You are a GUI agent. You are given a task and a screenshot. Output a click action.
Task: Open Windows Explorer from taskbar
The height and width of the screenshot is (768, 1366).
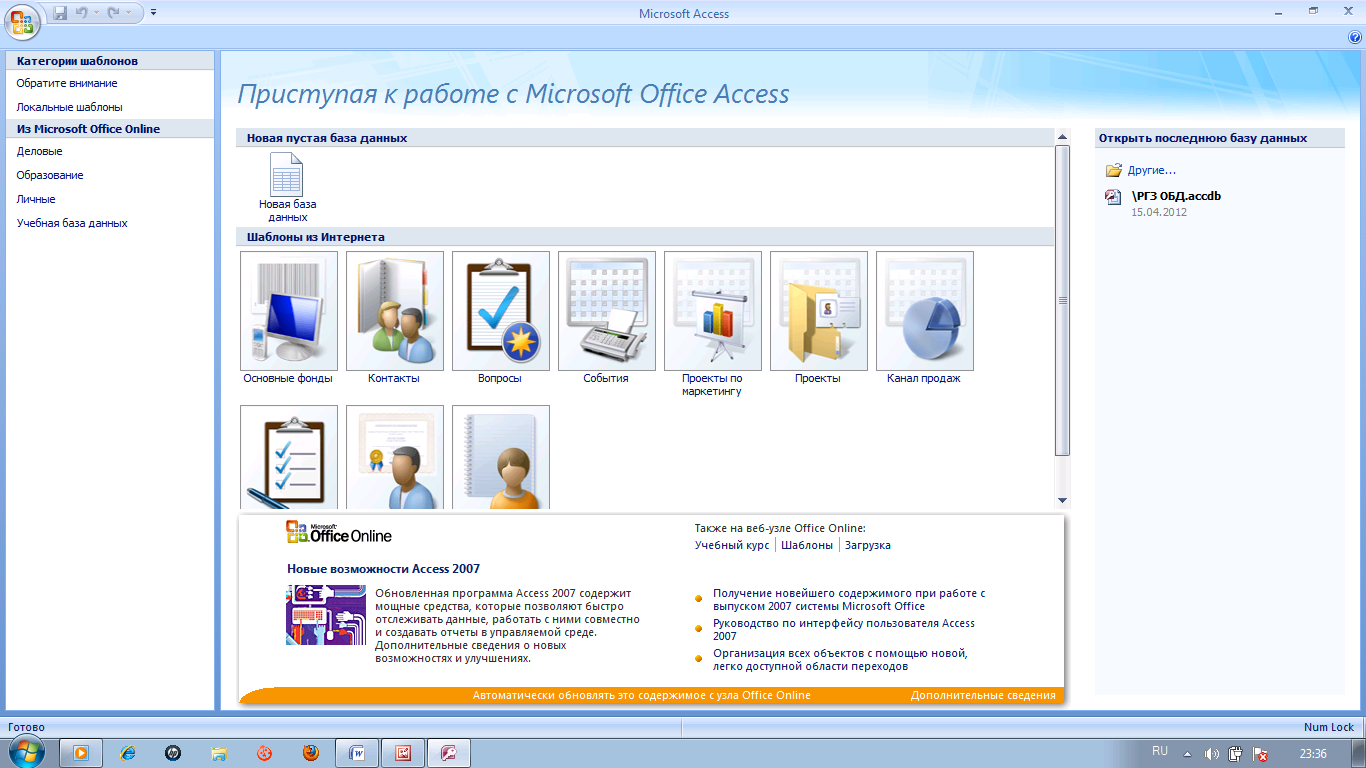[x=219, y=753]
